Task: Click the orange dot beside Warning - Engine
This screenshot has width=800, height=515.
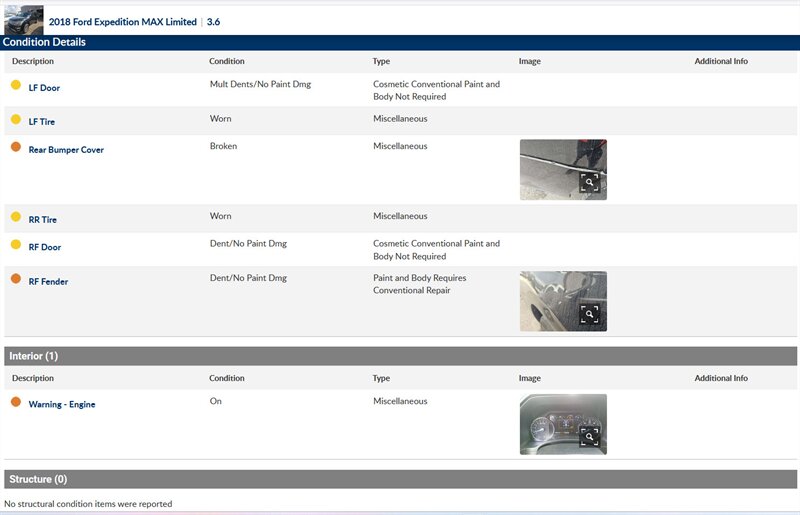Action: (16, 402)
